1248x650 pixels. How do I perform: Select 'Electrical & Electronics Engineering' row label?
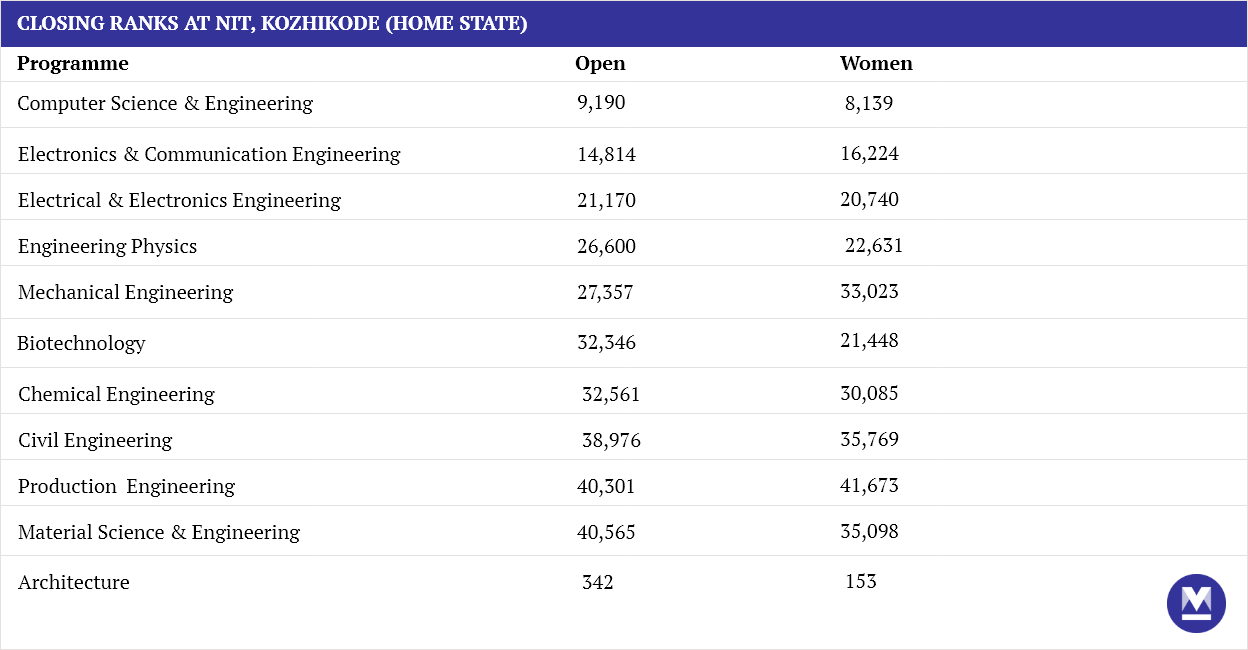tap(179, 201)
